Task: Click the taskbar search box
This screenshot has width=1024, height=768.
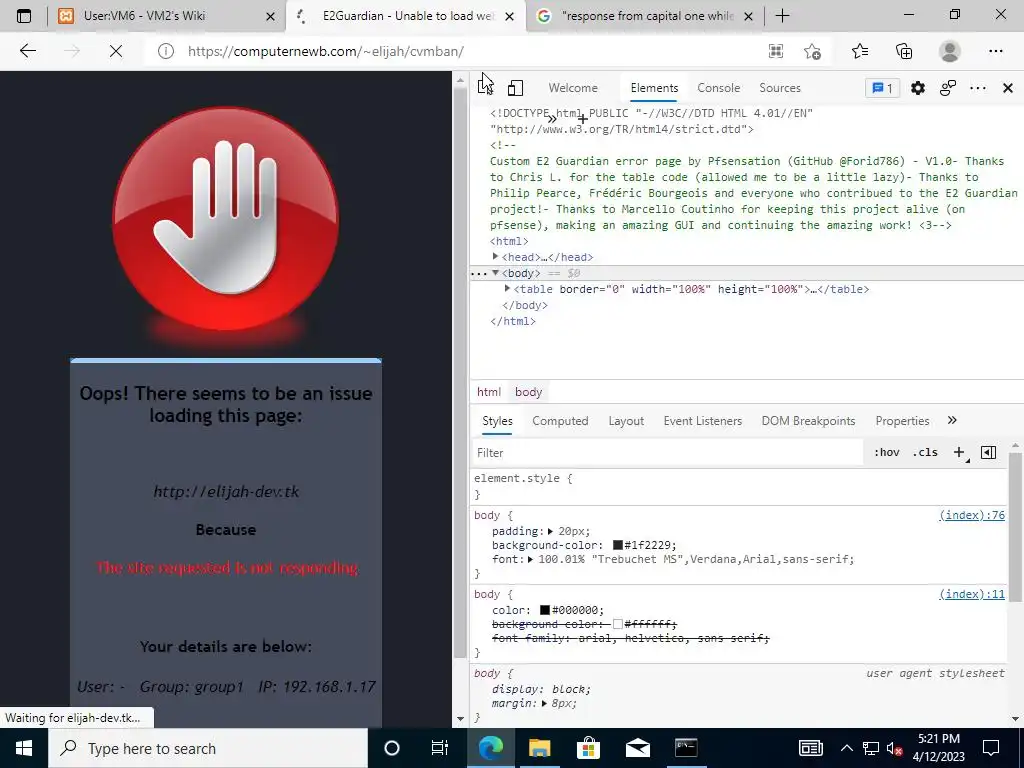Action: (x=208, y=748)
